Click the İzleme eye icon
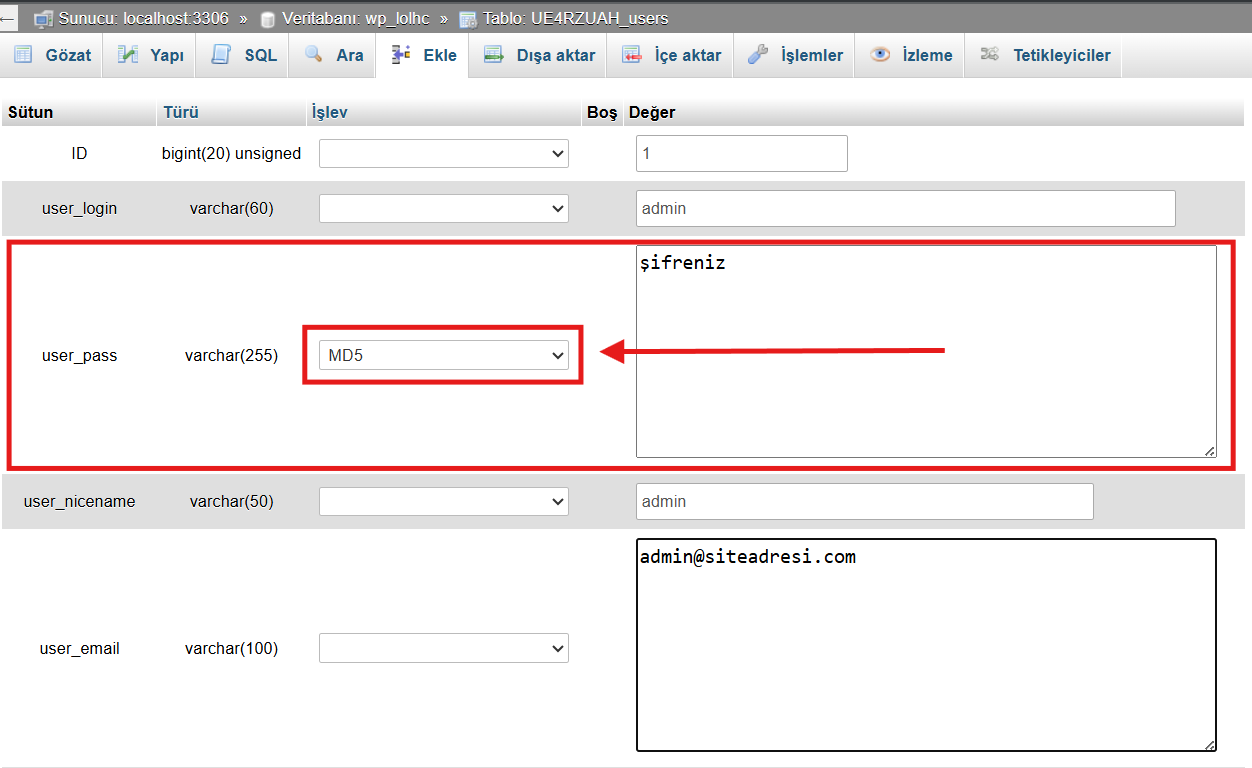Viewport: 1252px width, 768px height. 880,55
